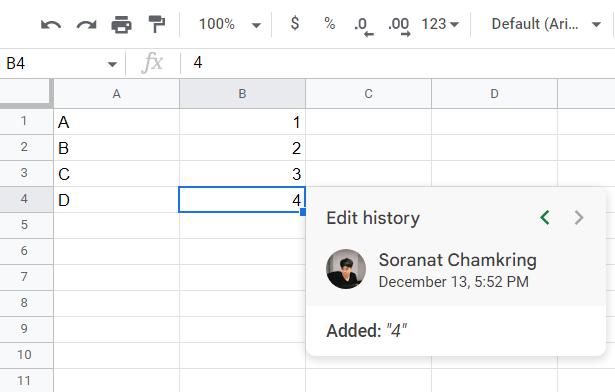Open the B4 name box dropdown arrow
The height and width of the screenshot is (392, 615).
click(112, 64)
